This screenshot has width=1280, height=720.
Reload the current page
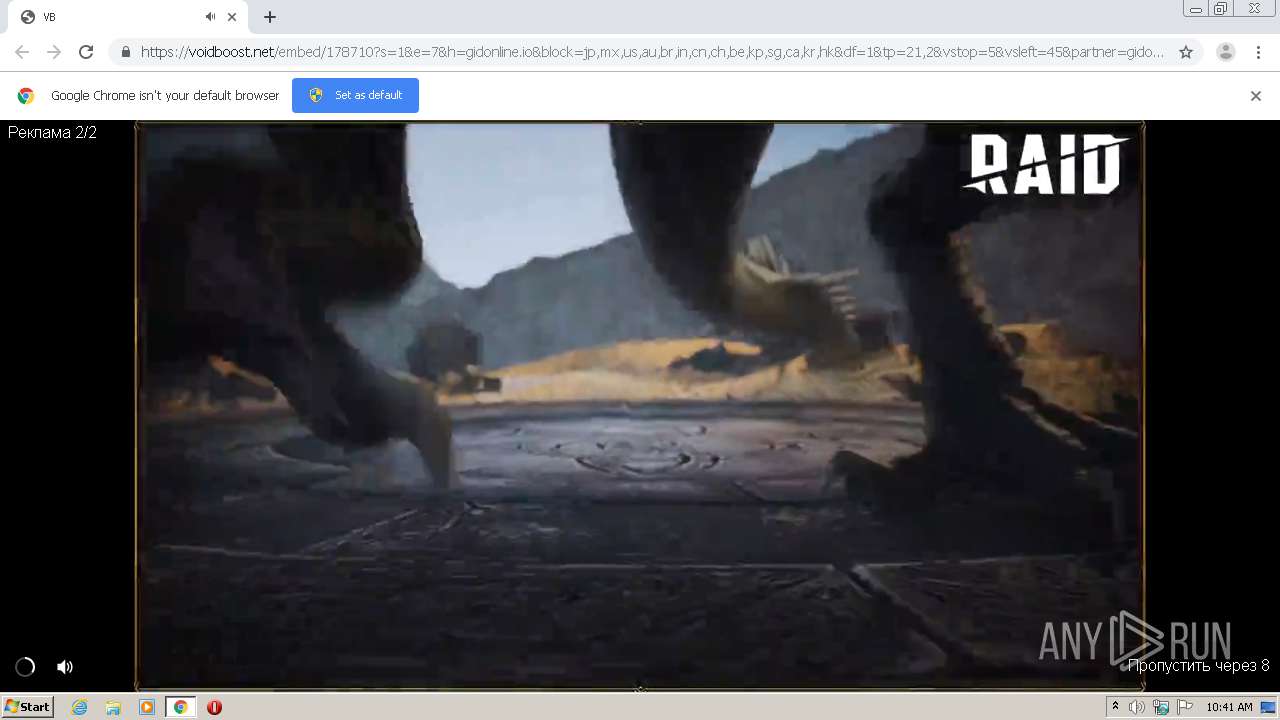coord(86,52)
